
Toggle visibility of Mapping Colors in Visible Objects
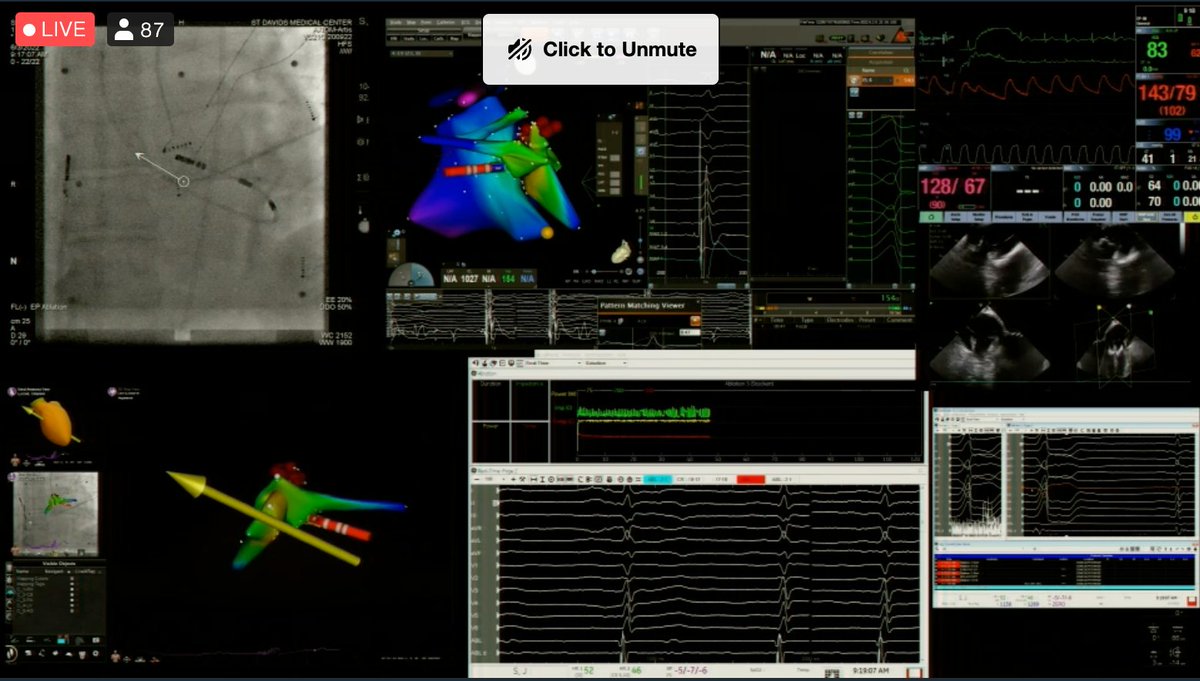tap(71, 579)
